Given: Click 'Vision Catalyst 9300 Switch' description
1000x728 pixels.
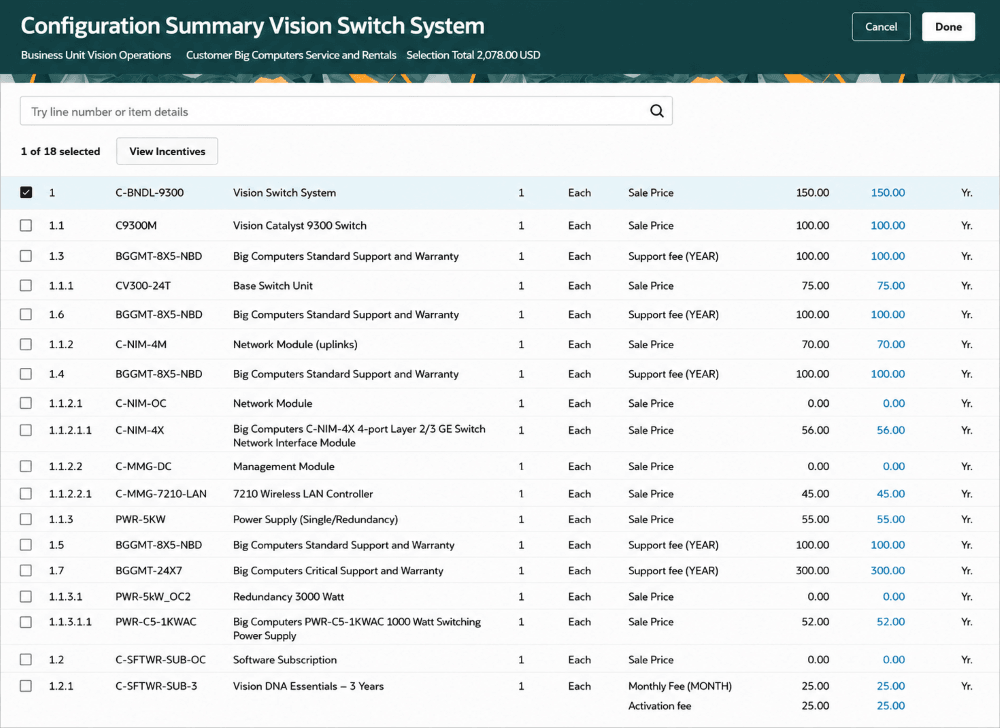Looking at the screenshot, I should 300,226.
